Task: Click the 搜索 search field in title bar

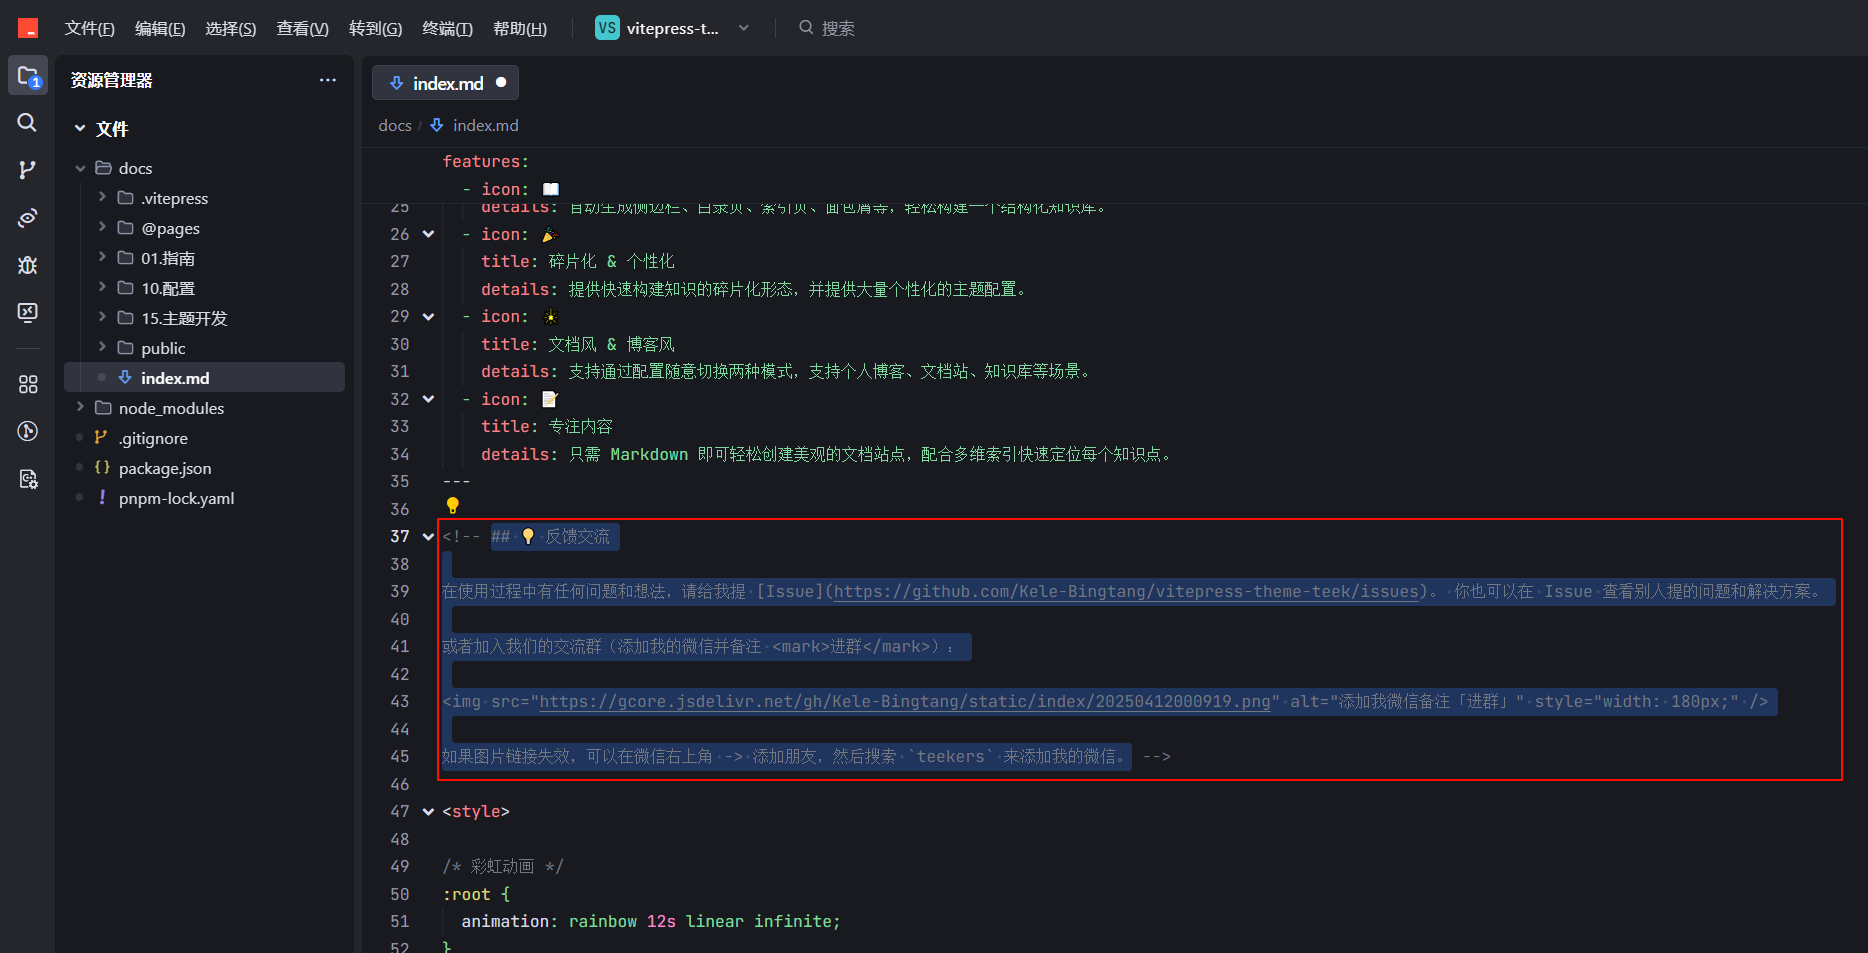Action: (x=838, y=28)
